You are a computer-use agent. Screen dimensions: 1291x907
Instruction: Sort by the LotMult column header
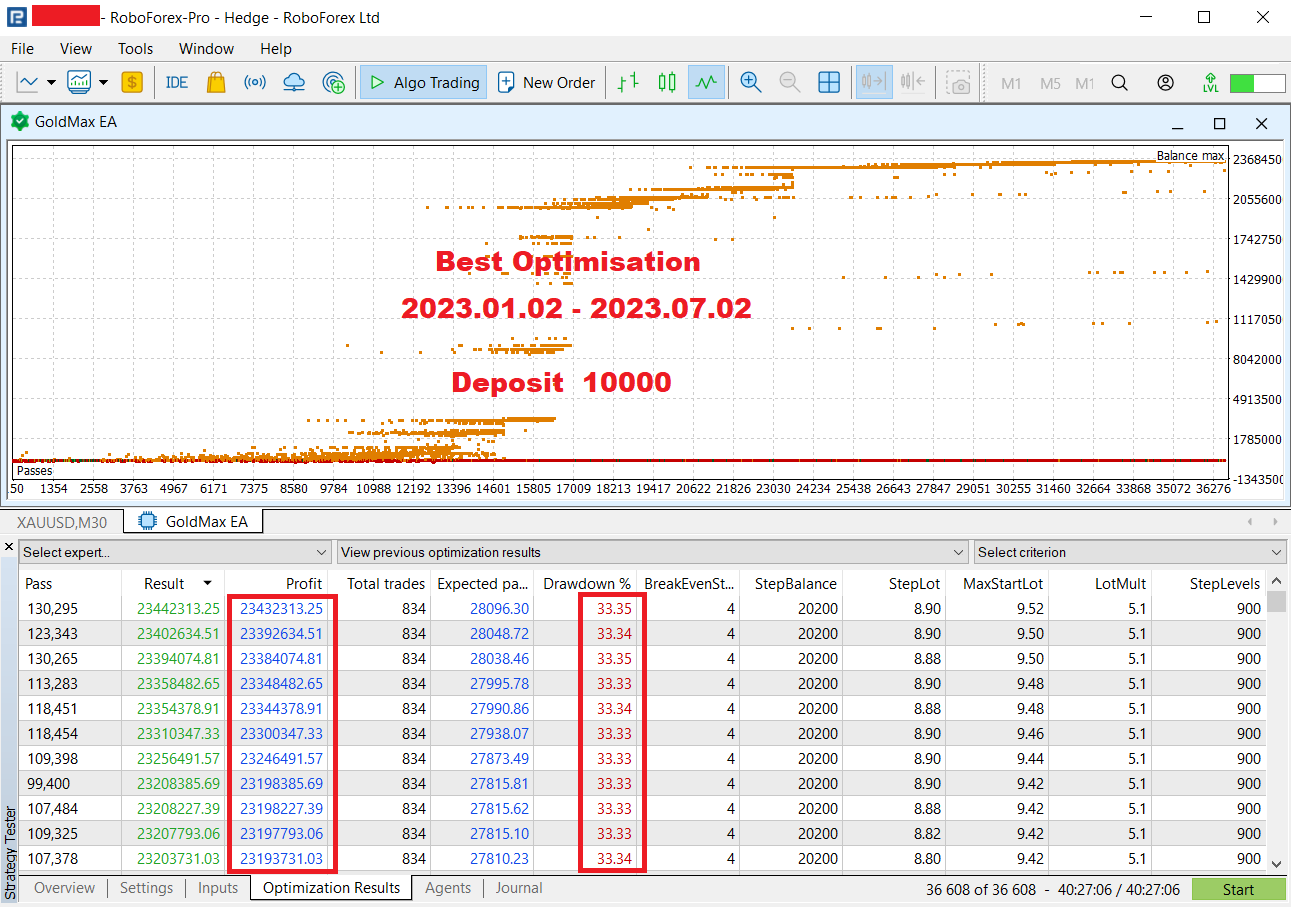tap(1099, 584)
